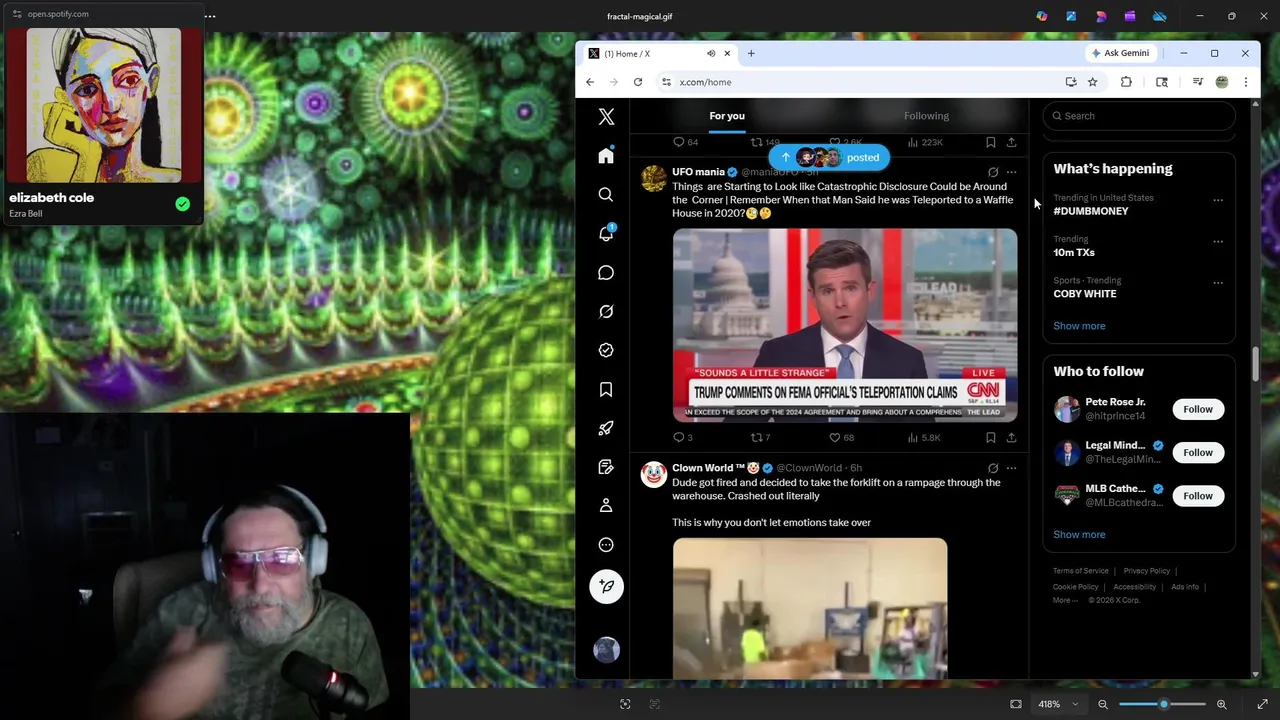Open Verified checkmark icon in X sidebar
The image size is (1280, 720).
pyautogui.click(x=606, y=350)
